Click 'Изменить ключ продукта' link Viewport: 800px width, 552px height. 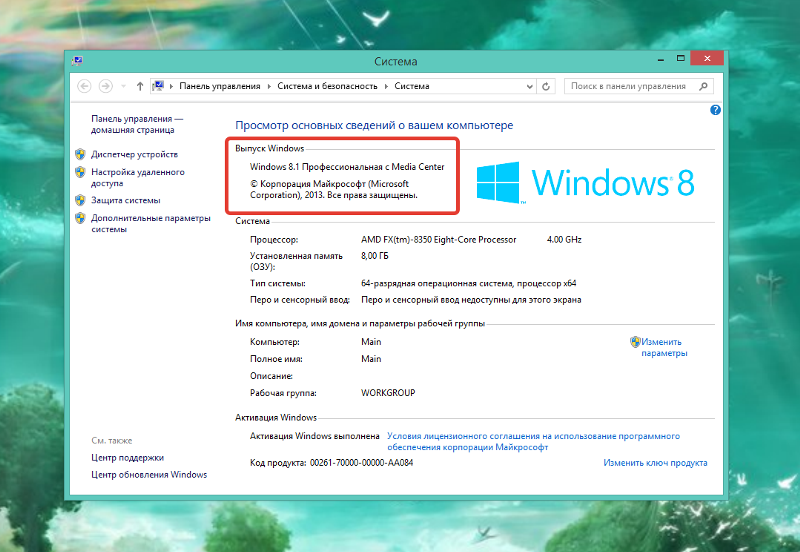pyautogui.click(x=655, y=463)
